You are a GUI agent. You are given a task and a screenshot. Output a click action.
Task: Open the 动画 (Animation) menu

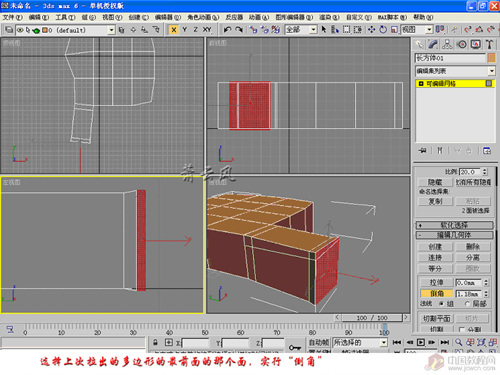tap(259, 17)
